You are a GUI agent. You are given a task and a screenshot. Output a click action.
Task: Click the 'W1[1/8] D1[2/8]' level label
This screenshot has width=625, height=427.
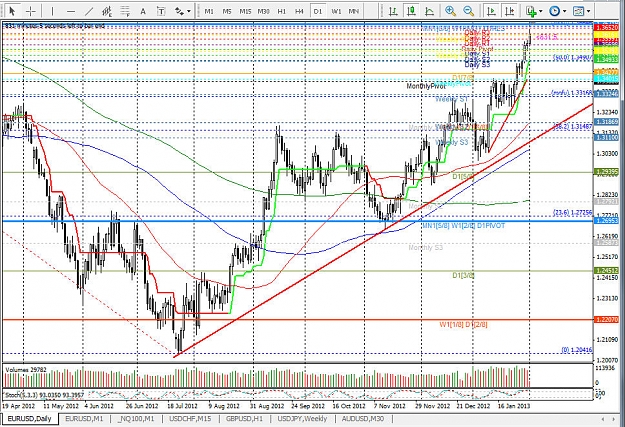463,324
